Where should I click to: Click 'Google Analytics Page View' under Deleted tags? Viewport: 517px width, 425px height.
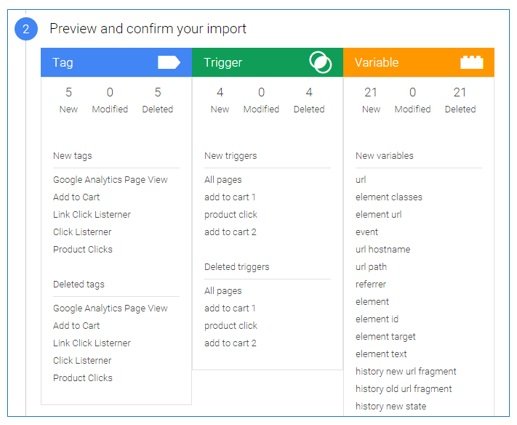click(110, 308)
